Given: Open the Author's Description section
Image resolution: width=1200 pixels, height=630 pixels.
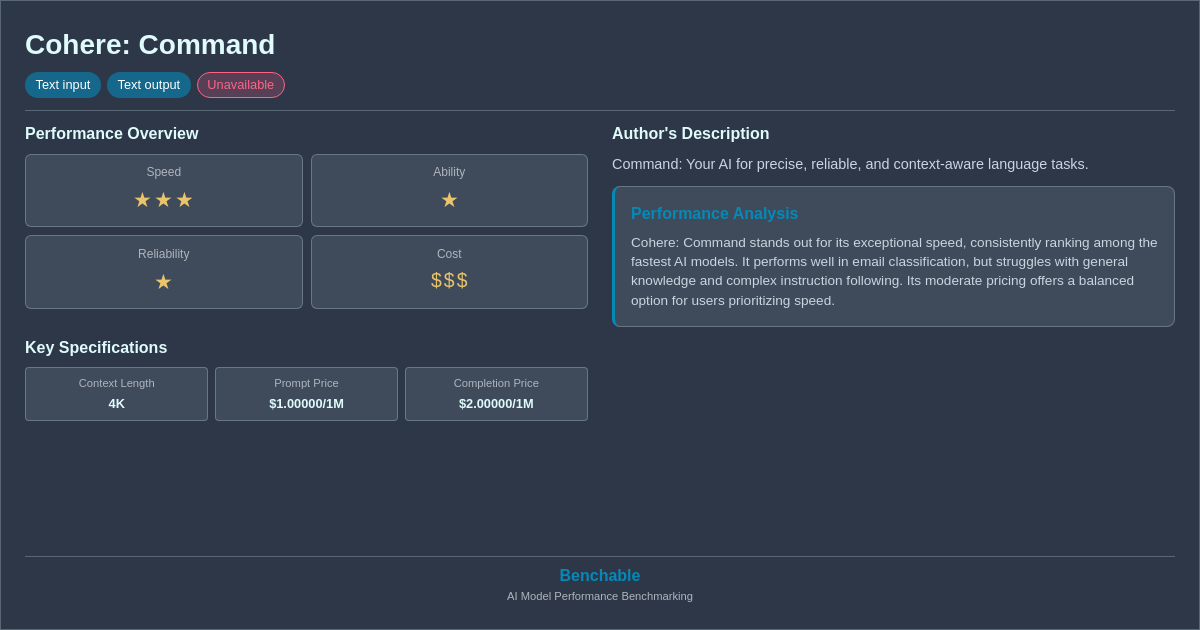Looking at the screenshot, I should tap(690, 133).
